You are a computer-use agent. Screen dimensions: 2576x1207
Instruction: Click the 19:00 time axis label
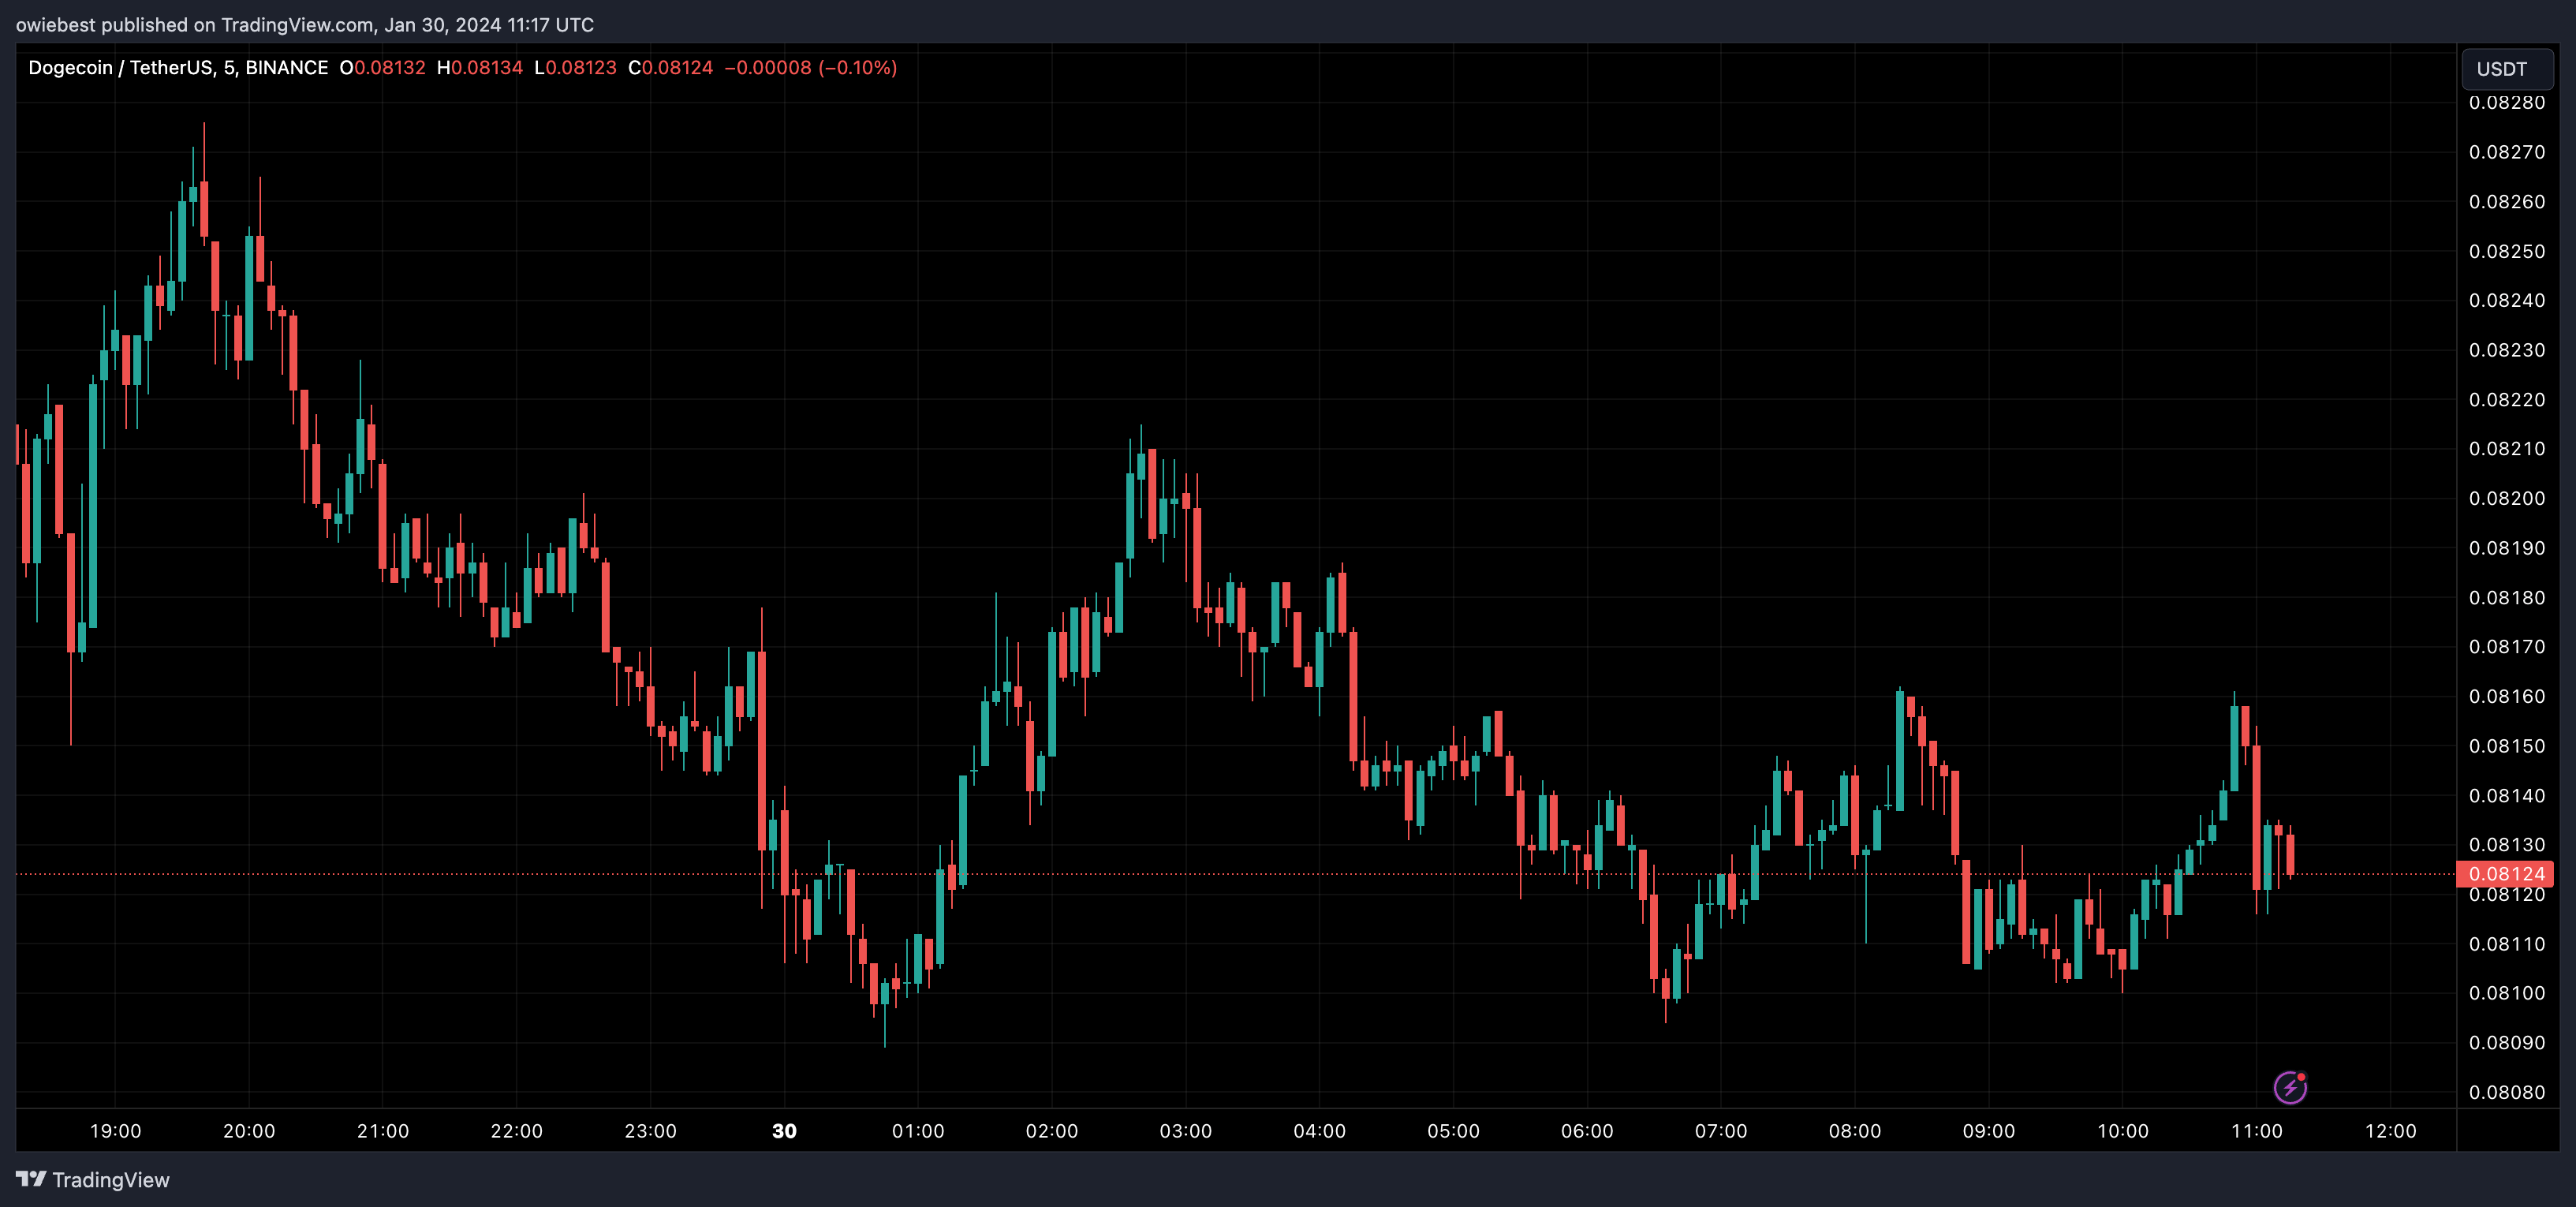click(x=115, y=1131)
